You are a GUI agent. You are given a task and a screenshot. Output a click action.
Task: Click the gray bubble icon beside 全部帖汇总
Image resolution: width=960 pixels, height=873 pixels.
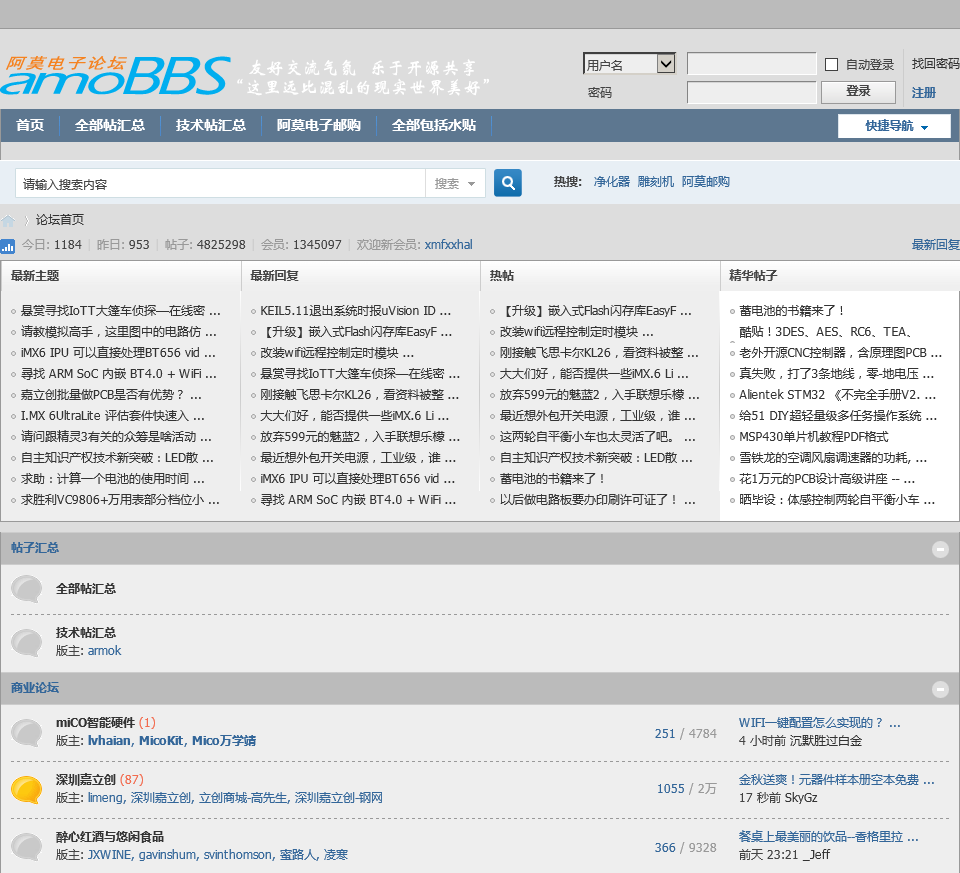(26, 589)
